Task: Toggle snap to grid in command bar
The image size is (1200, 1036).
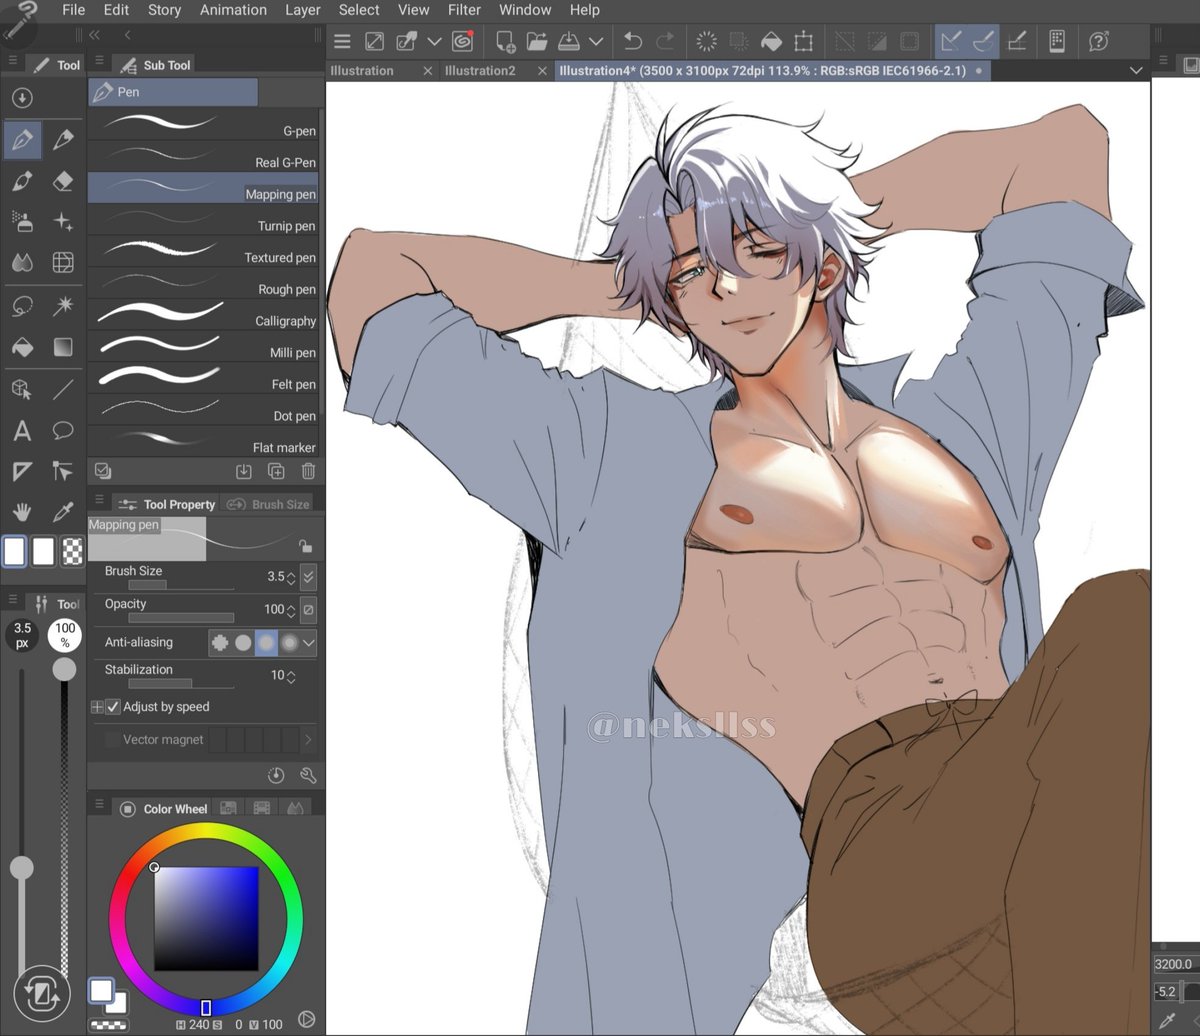Action: [x=1017, y=41]
